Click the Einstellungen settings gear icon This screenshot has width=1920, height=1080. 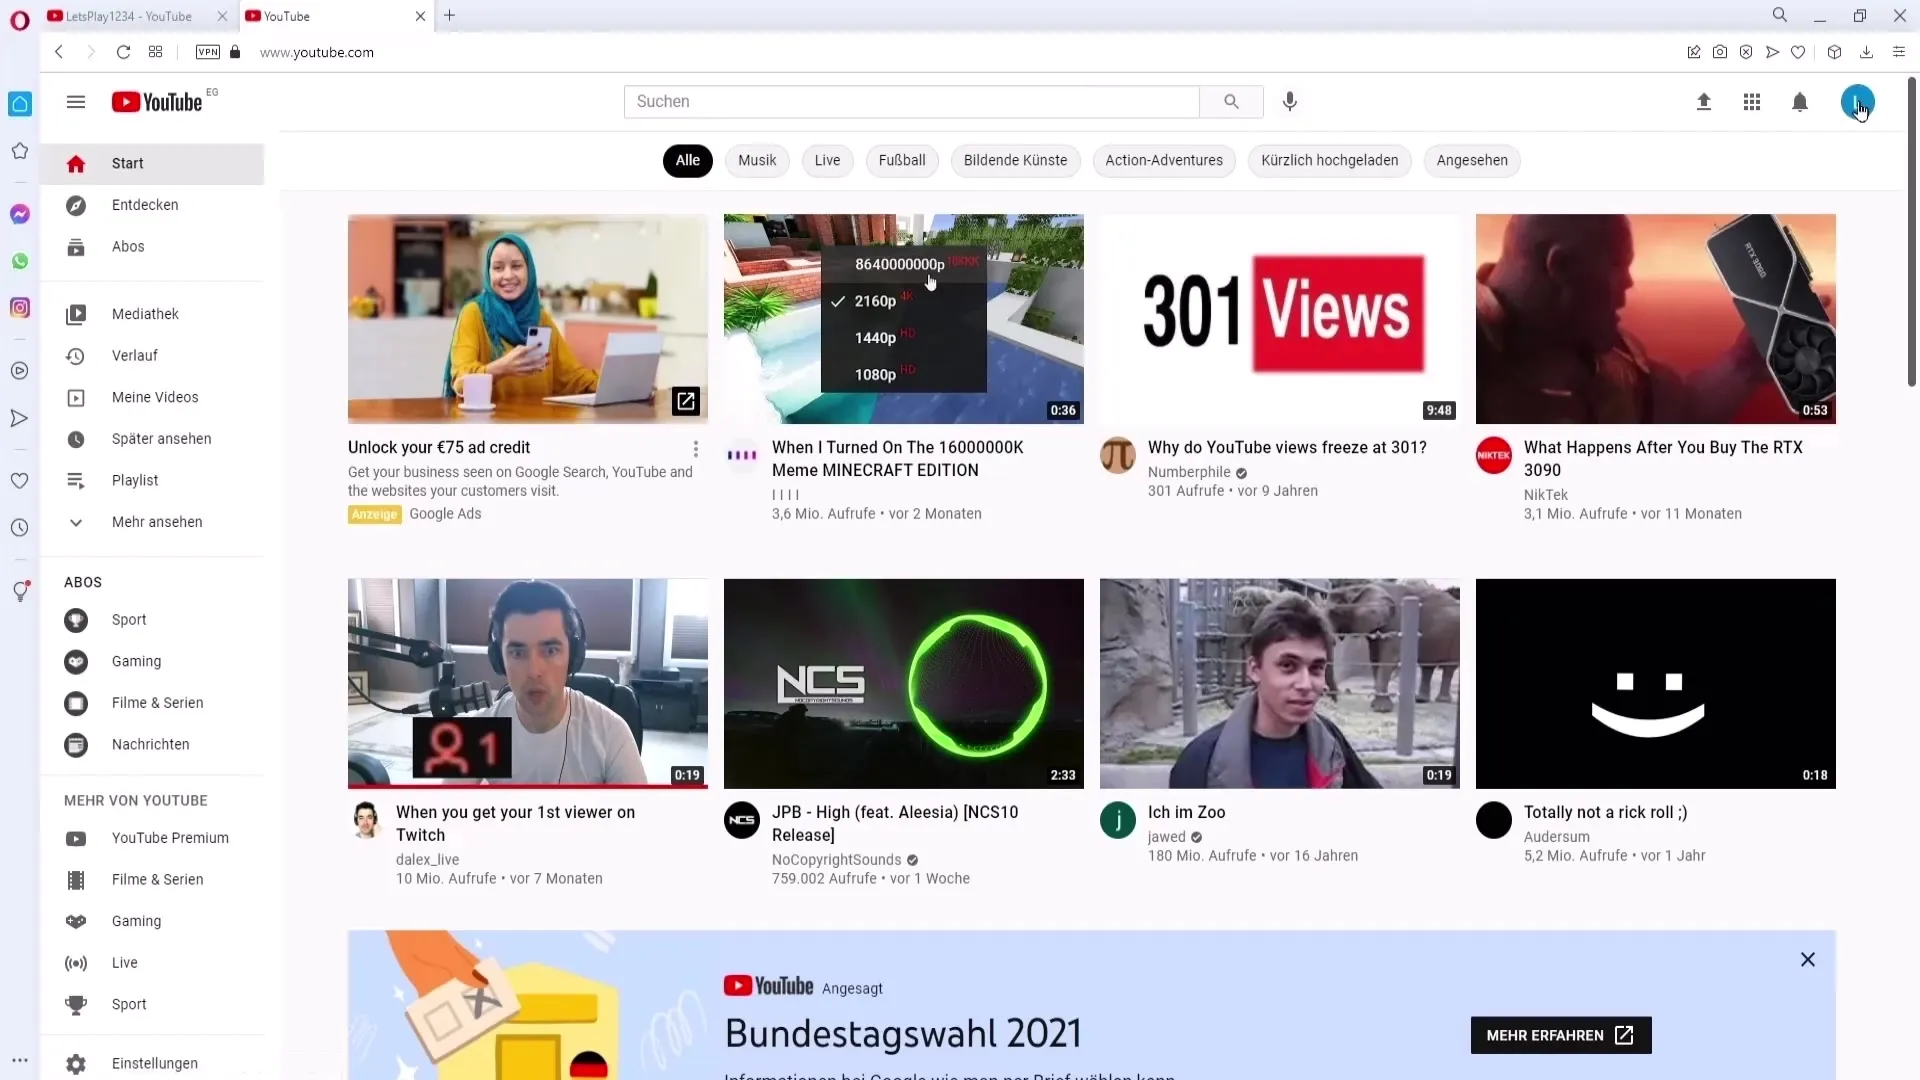(x=75, y=1063)
